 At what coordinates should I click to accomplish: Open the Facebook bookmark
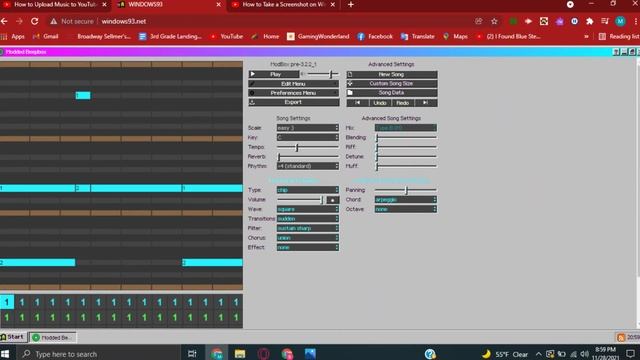click(x=375, y=36)
